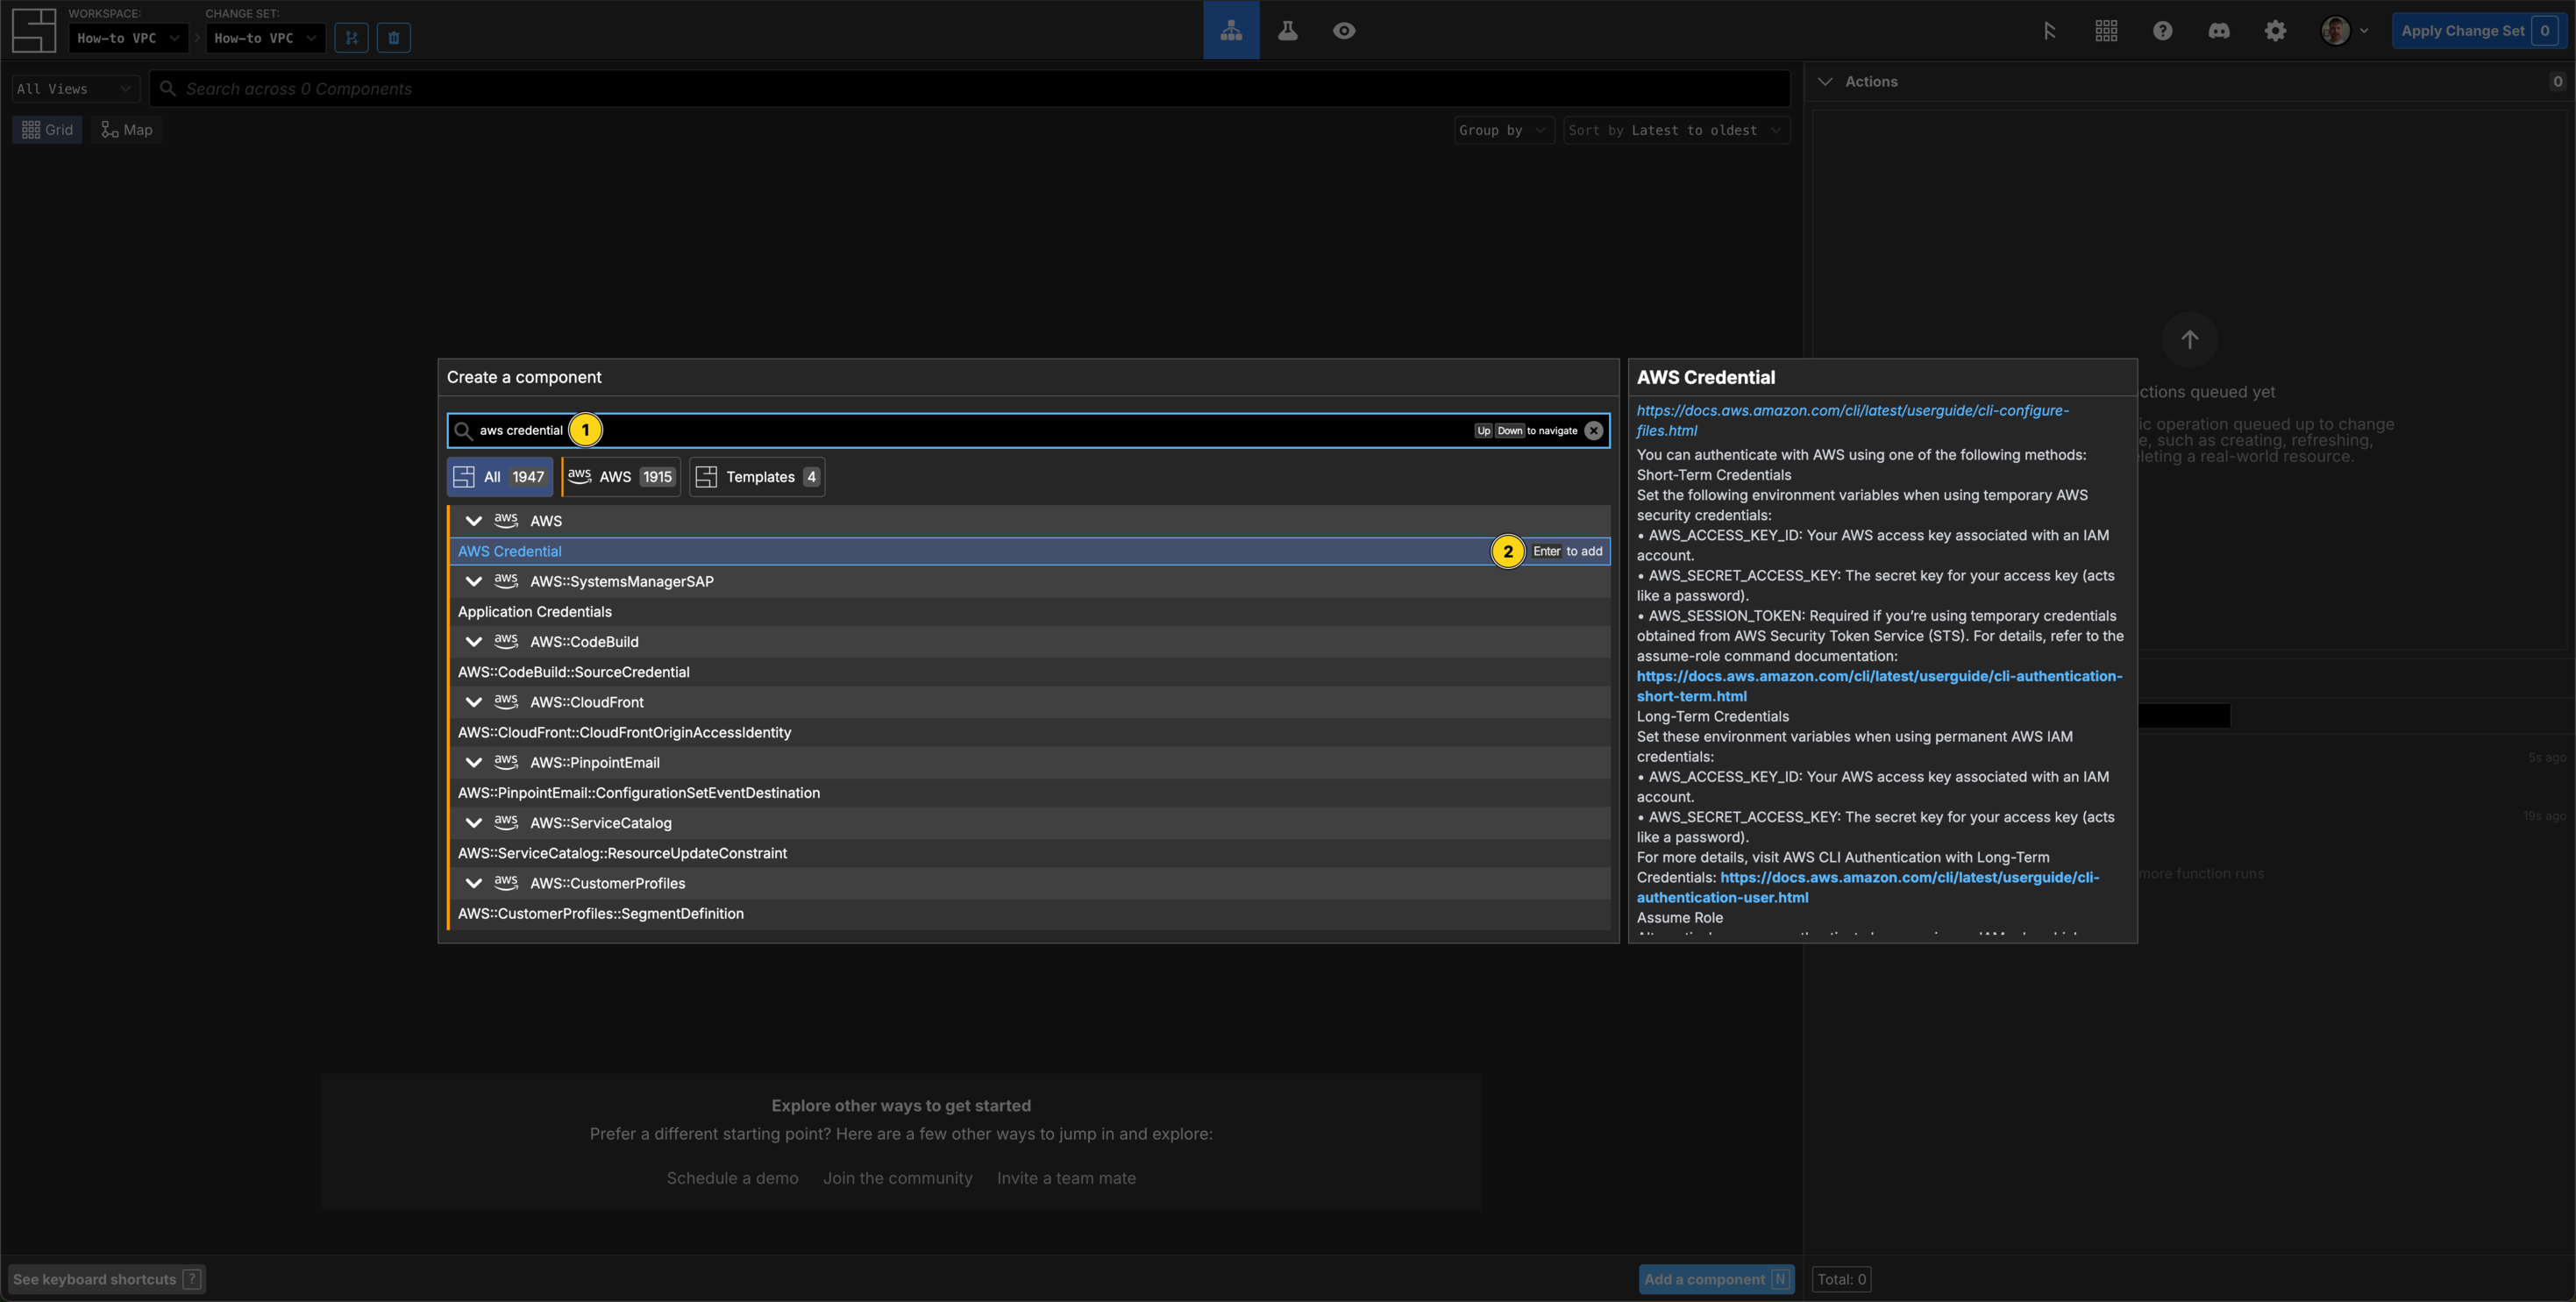The width and height of the screenshot is (2576, 1302).
Task: Open the settings gear icon
Action: pos(2275,31)
